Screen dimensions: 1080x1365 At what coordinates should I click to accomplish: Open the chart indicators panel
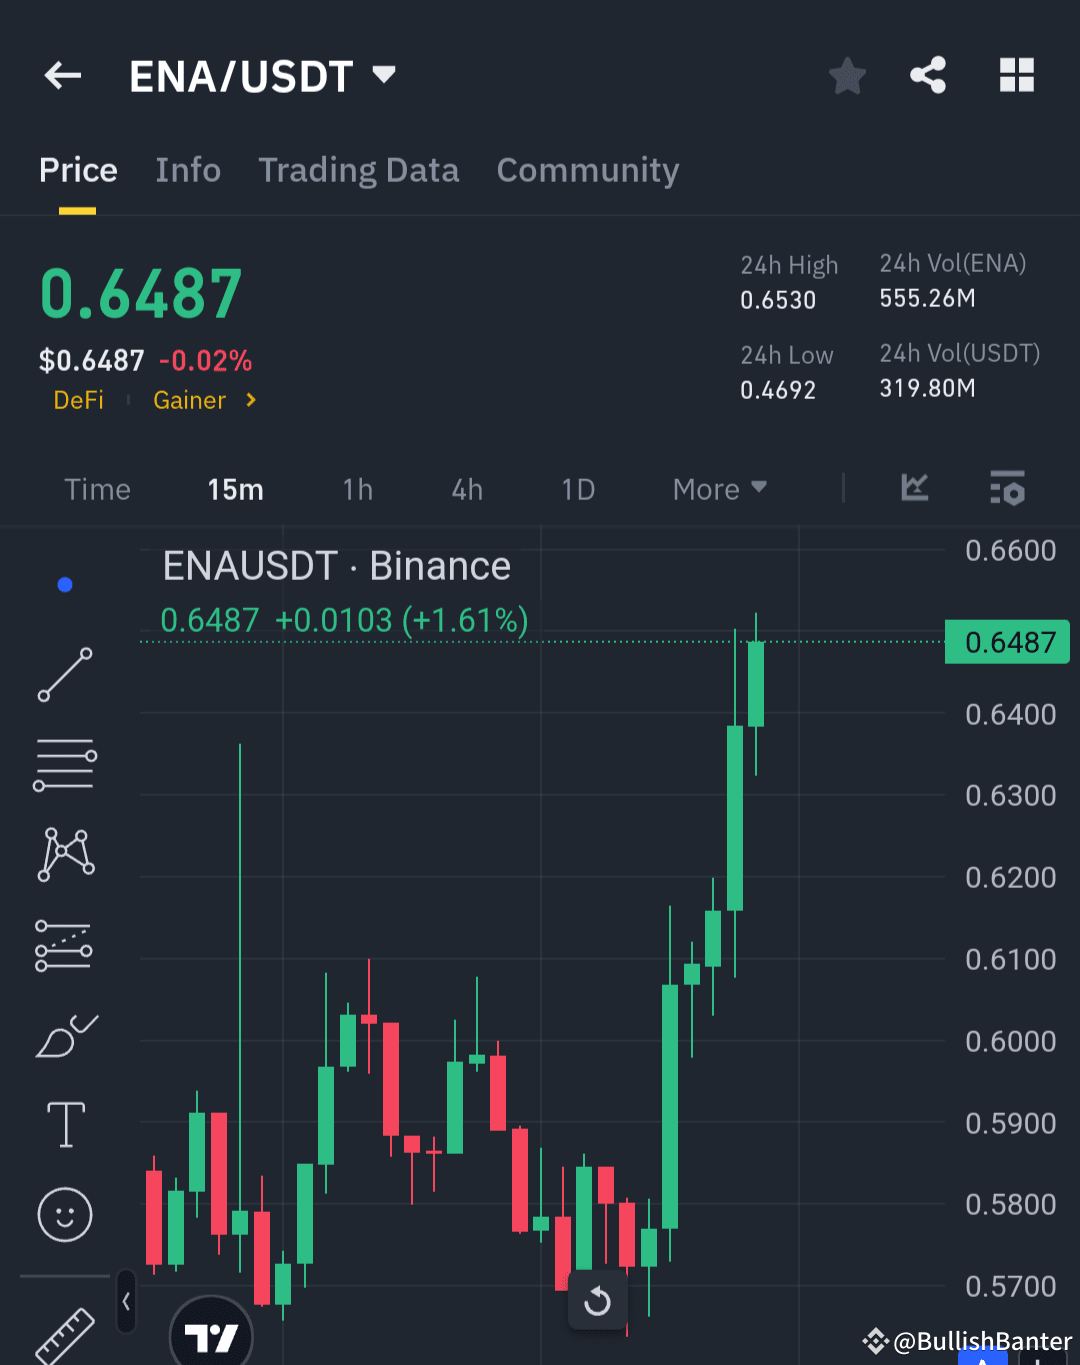(914, 489)
